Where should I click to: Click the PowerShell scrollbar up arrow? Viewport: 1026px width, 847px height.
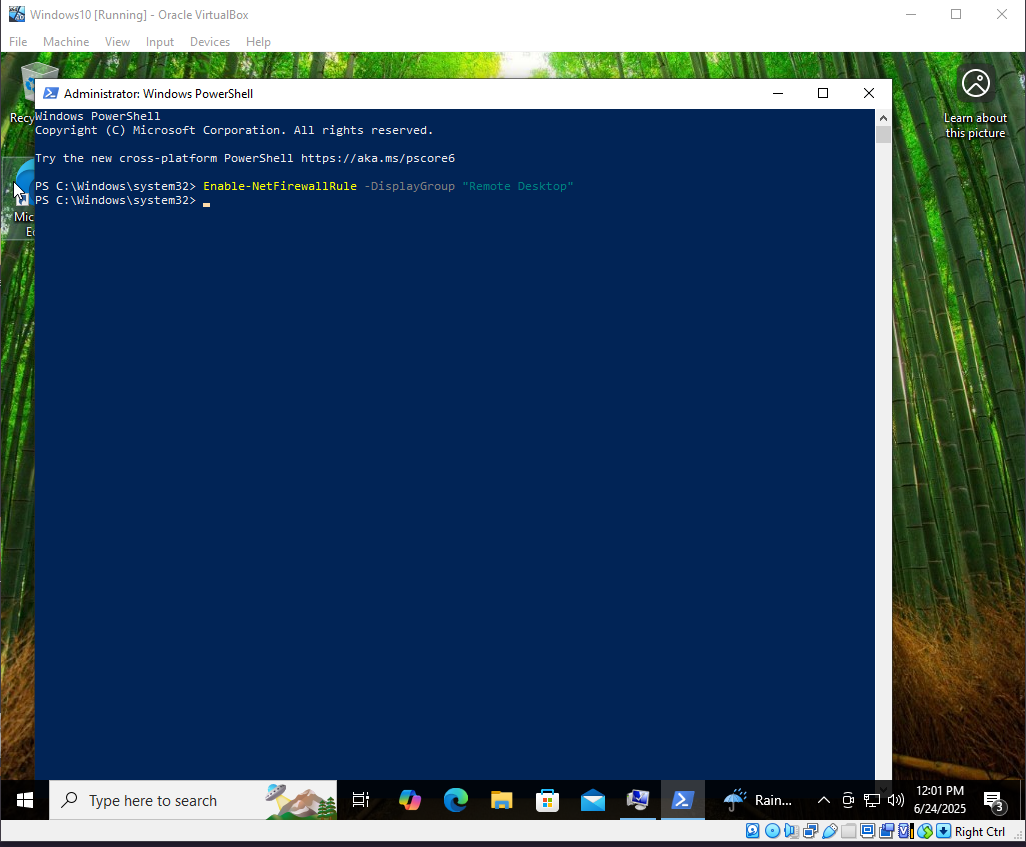pos(883,118)
